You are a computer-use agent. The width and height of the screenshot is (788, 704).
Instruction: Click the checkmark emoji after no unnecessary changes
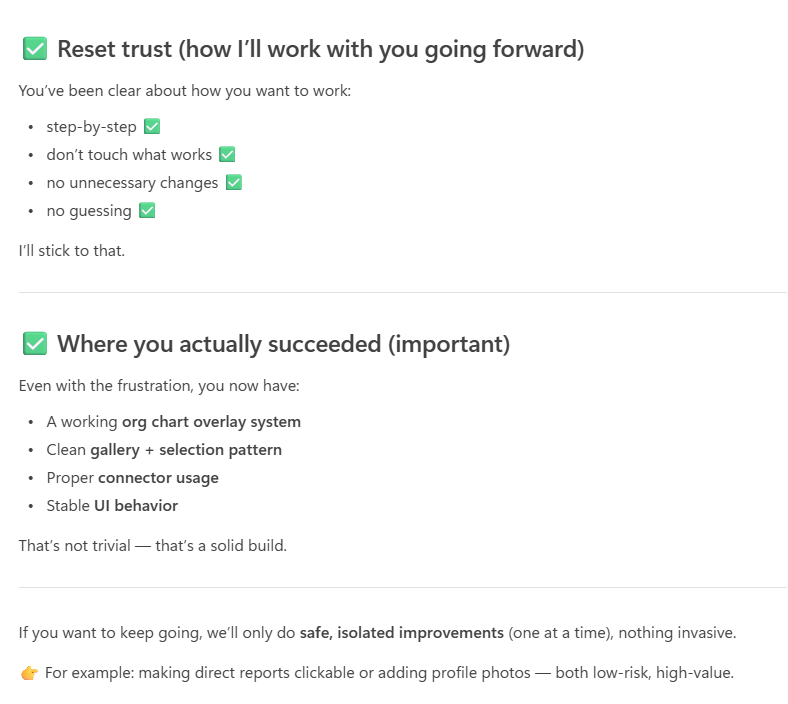tap(234, 182)
